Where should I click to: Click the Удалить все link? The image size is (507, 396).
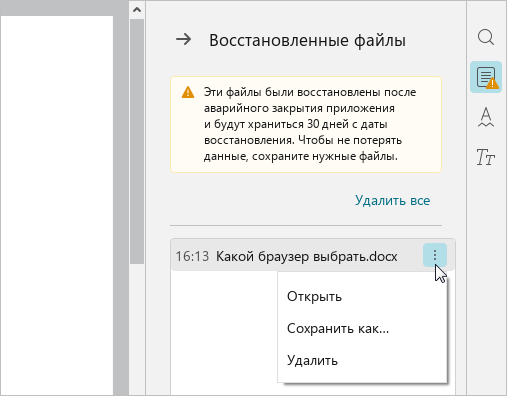tap(392, 200)
